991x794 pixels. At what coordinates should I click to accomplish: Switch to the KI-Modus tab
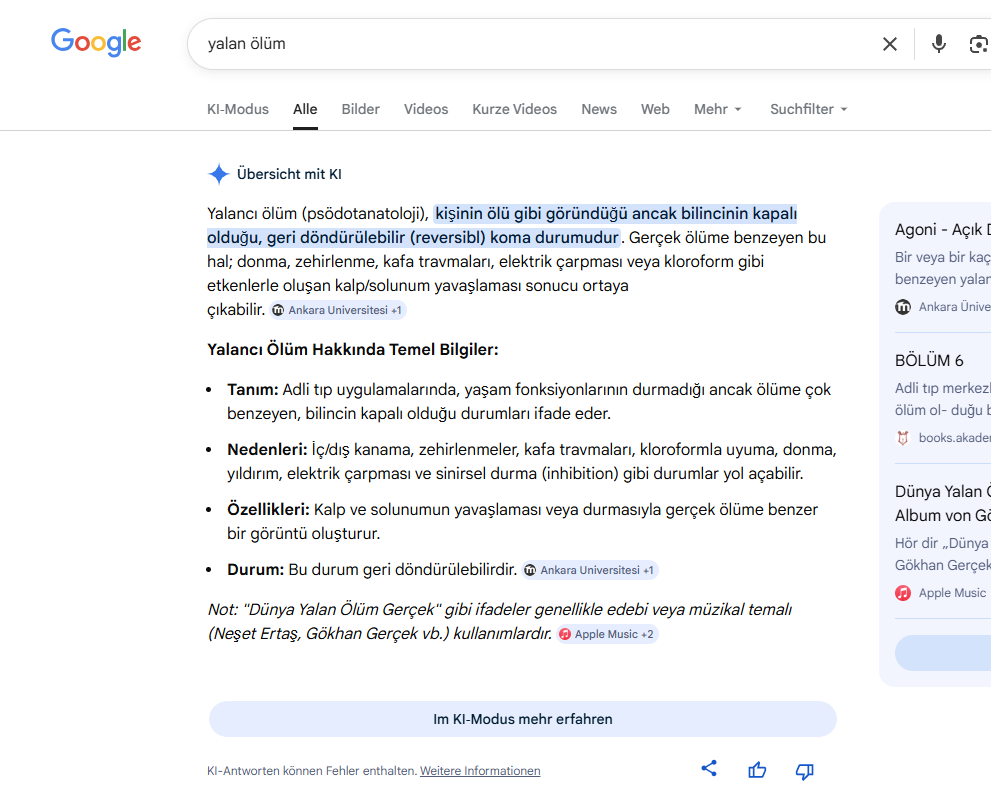point(238,109)
